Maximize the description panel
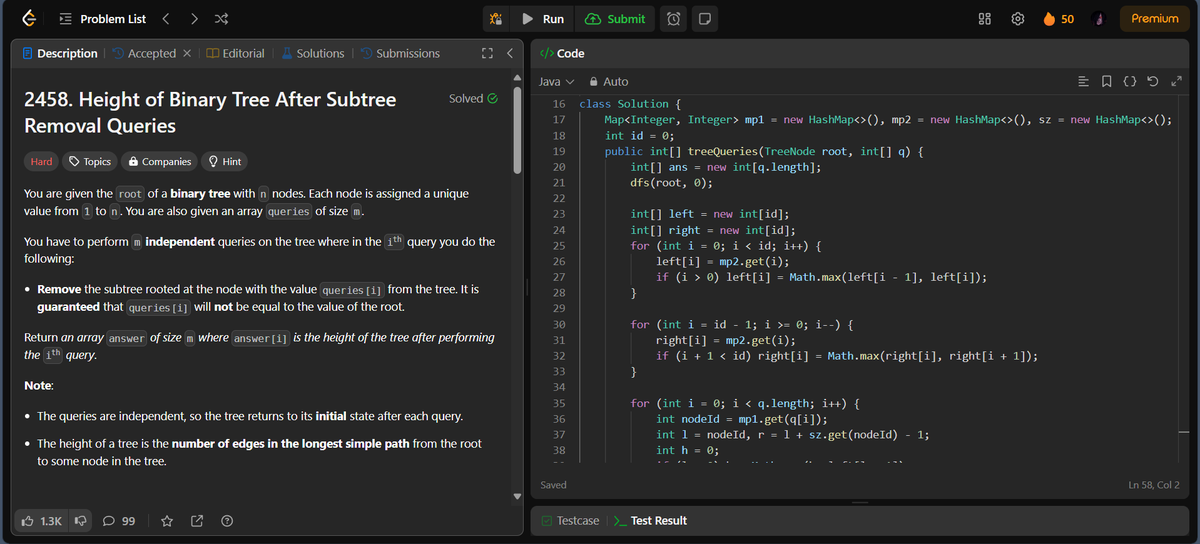Image resolution: width=1200 pixels, height=544 pixels. (x=488, y=53)
